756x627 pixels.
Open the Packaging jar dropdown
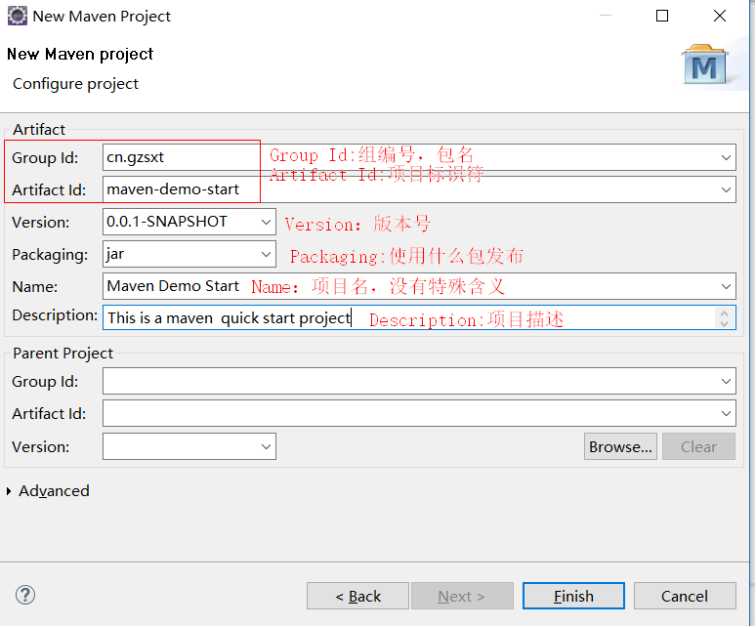click(x=266, y=254)
